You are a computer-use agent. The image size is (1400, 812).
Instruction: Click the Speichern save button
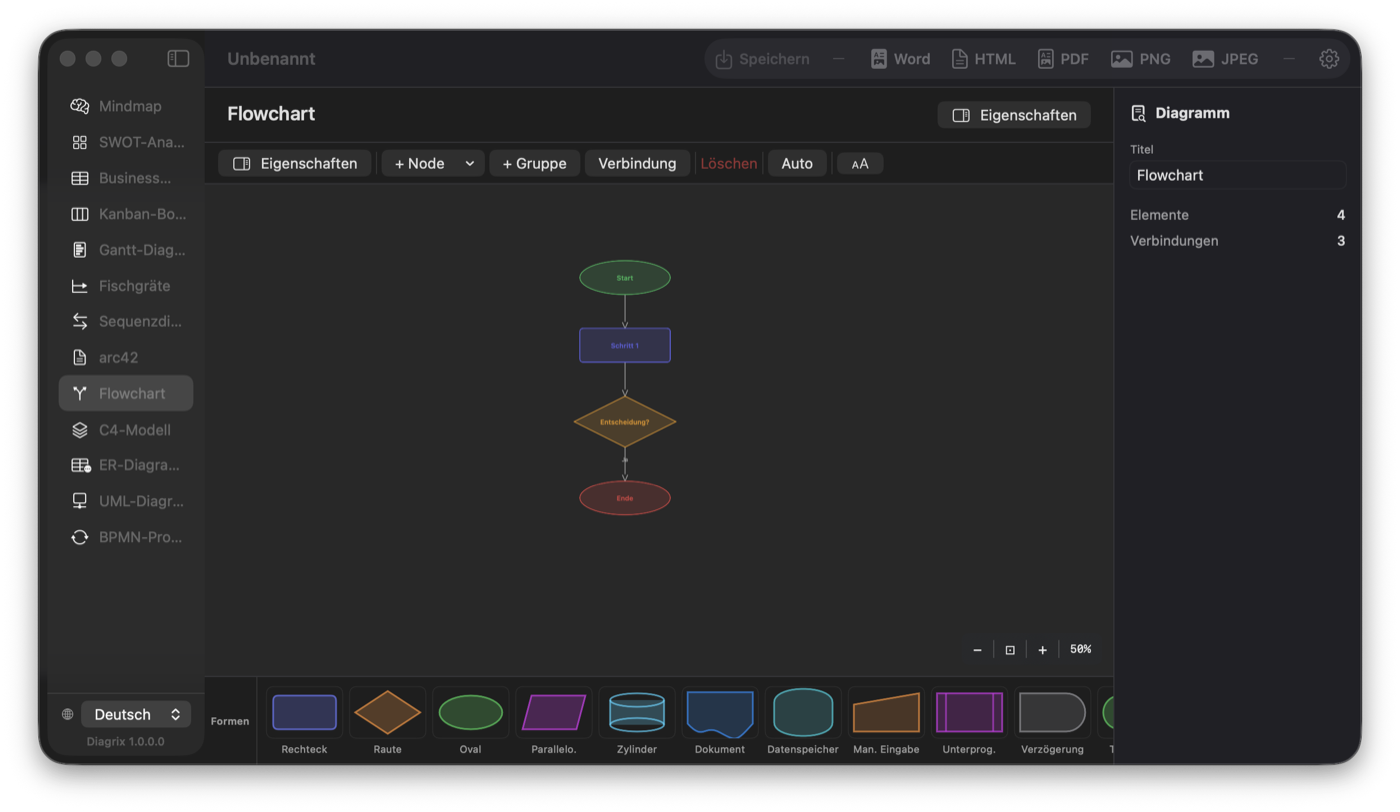click(762, 59)
